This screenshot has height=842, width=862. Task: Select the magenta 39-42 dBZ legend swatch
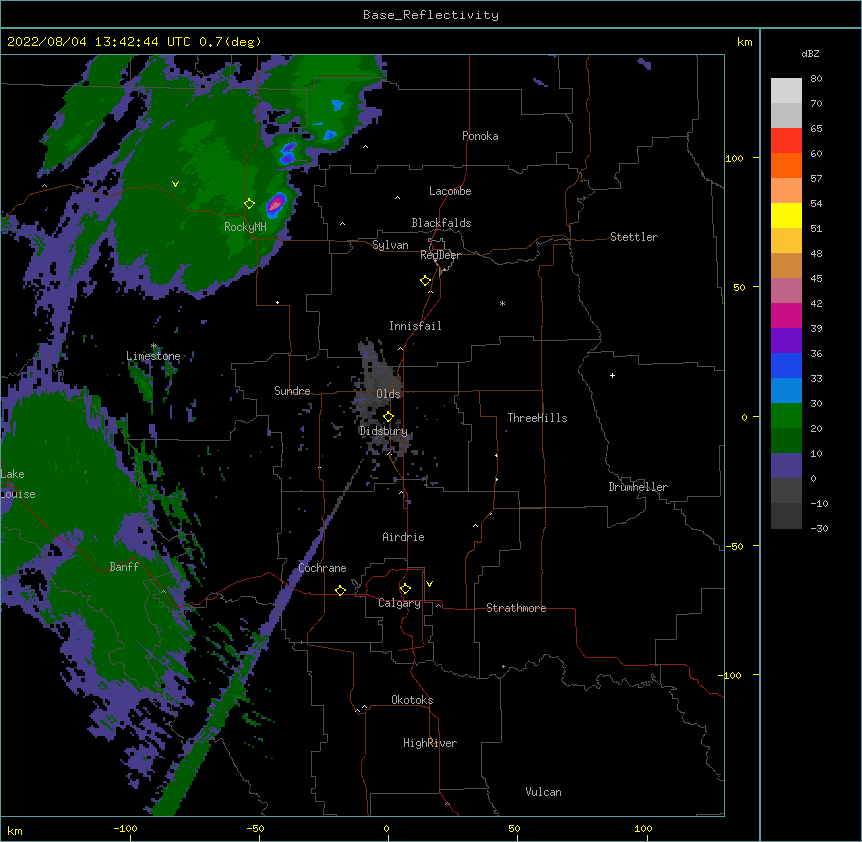click(x=786, y=315)
